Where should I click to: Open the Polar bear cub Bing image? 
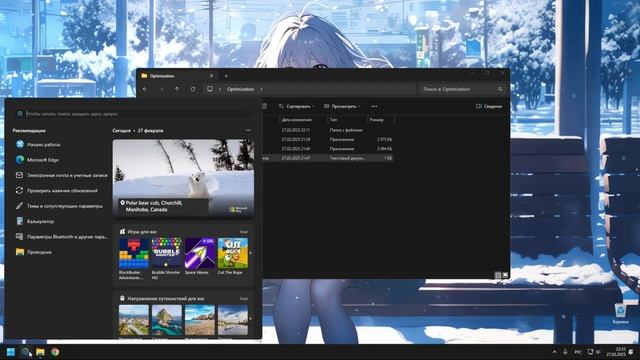183,178
